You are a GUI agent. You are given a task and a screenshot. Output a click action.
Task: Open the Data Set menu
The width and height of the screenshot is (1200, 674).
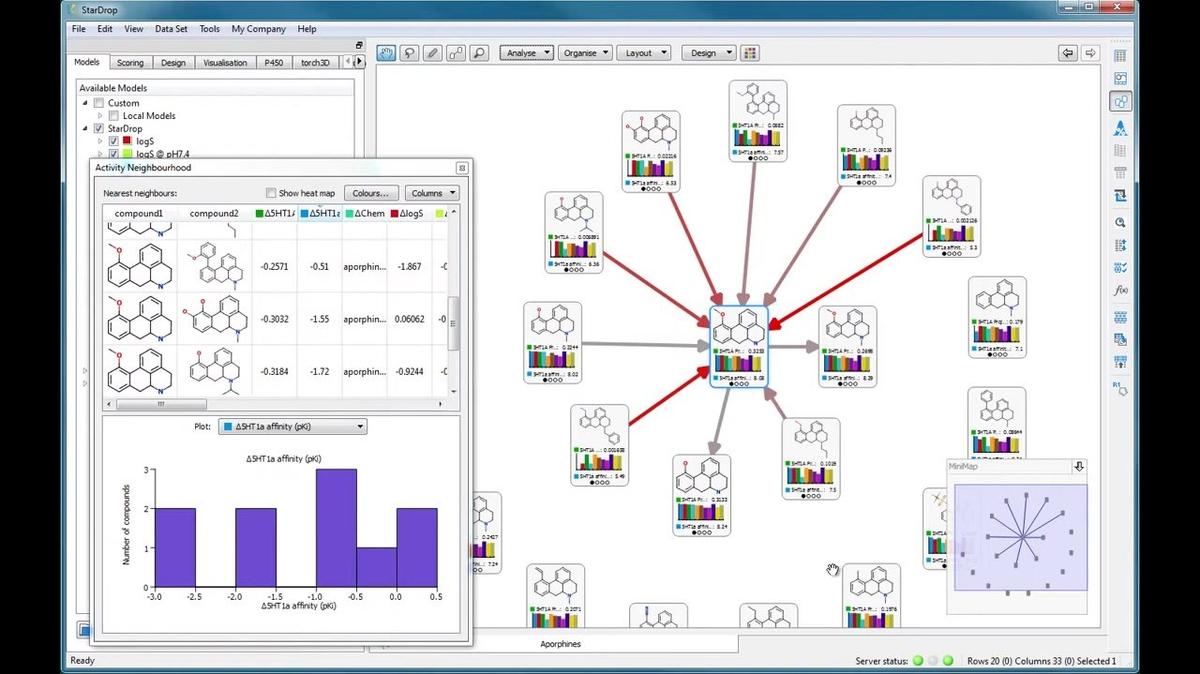pyautogui.click(x=170, y=29)
